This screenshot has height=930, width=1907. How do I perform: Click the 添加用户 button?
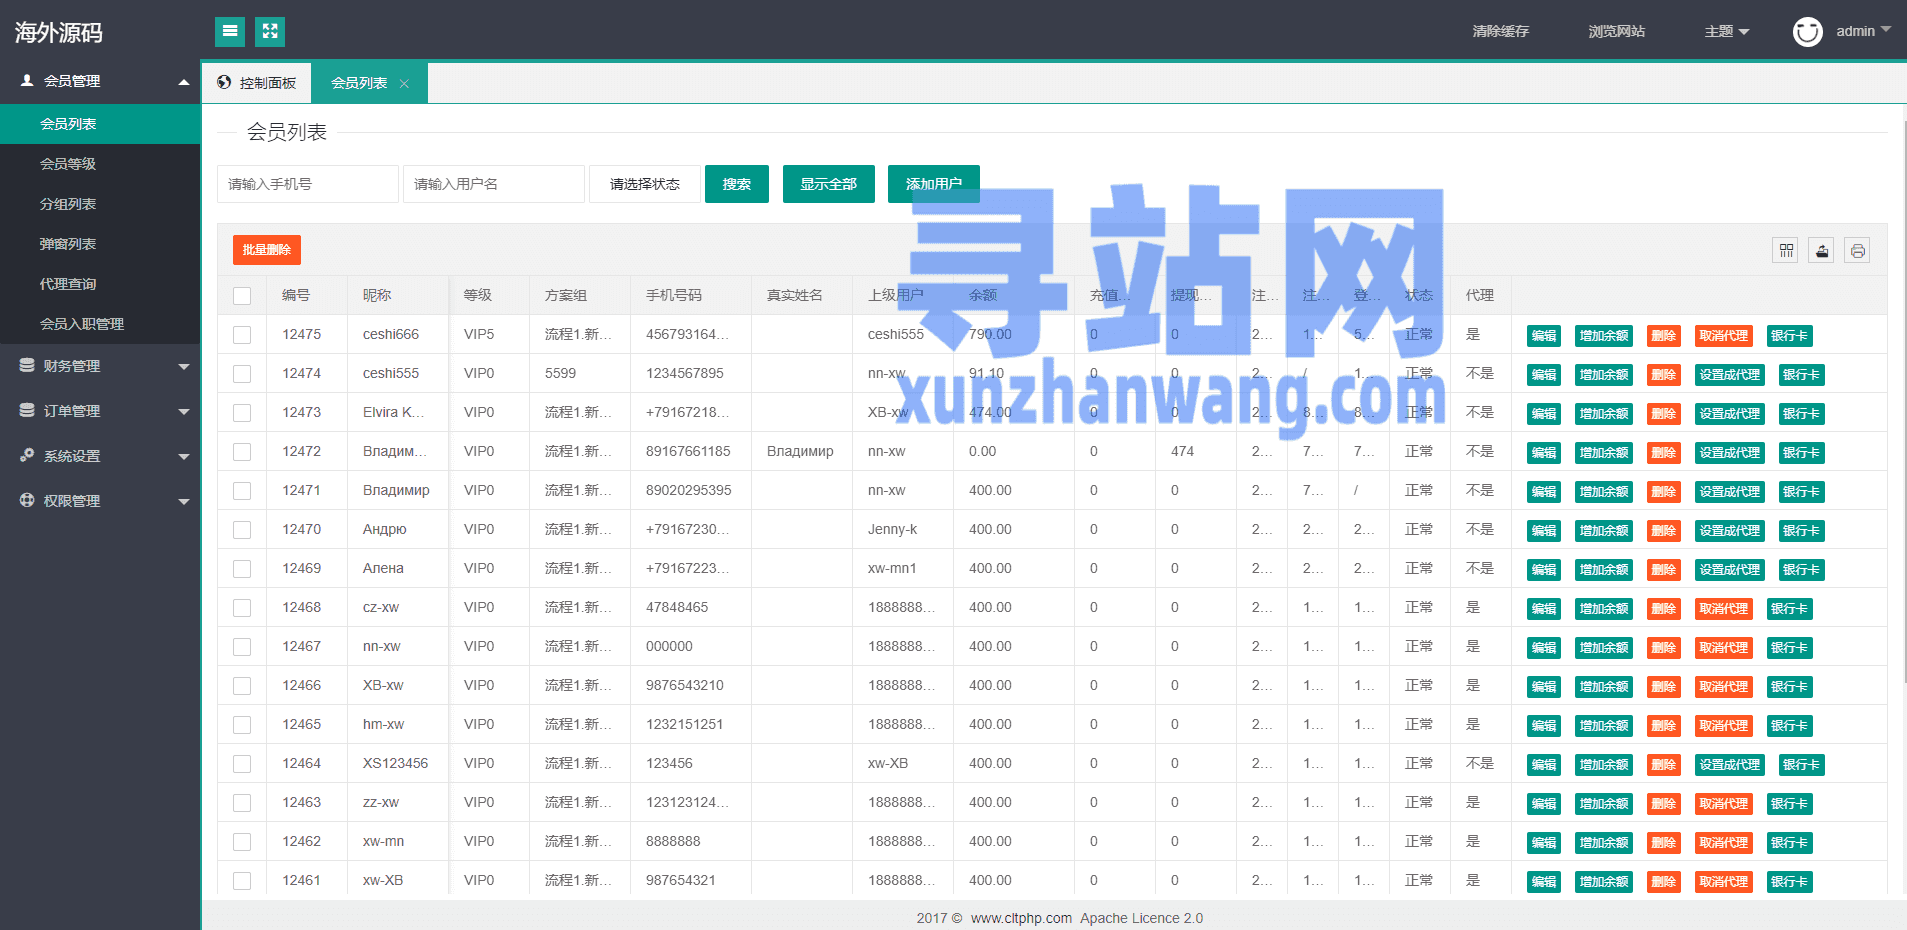click(x=933, y=184)
